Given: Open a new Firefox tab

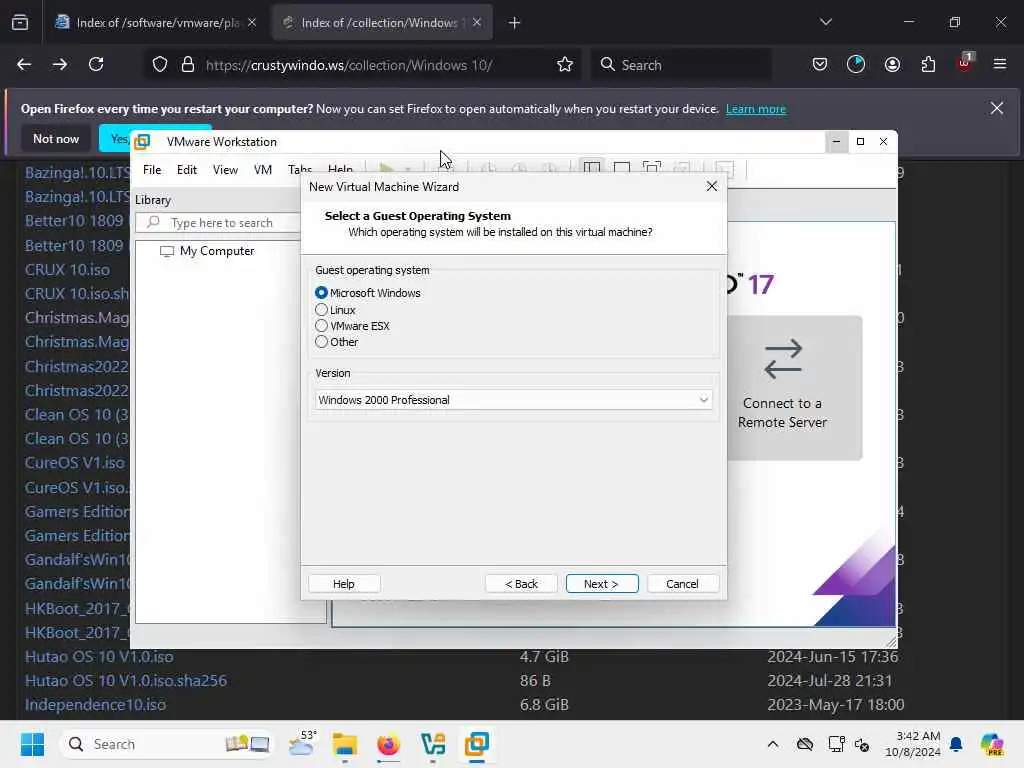Looking at the screenshot, I should 515,23.
